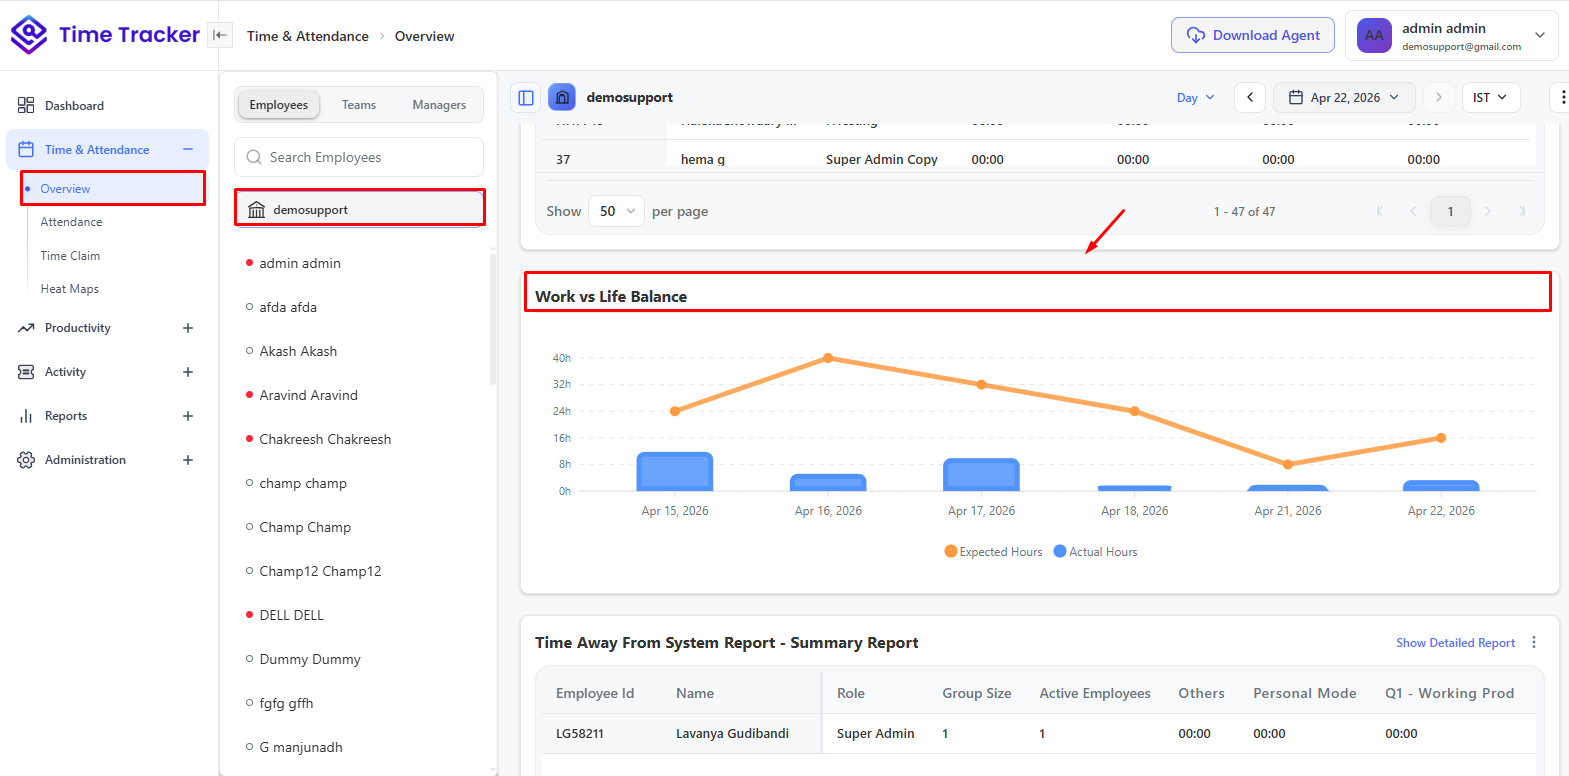Image resolution: width=1569 pixels, height=776 pixels.
Task: Open the top-right three-dot menu
Action: point(1562,97)
